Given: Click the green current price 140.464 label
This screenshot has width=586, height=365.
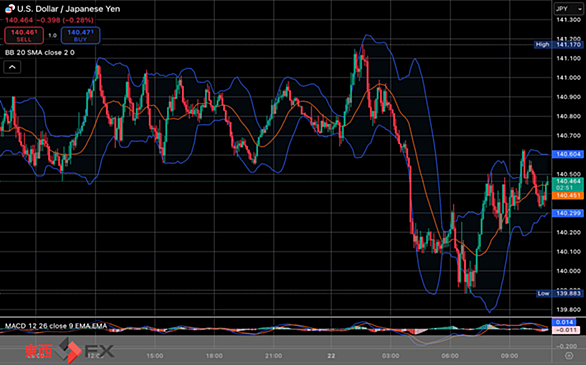Looking at the screenshot, I should click(568, 184).
